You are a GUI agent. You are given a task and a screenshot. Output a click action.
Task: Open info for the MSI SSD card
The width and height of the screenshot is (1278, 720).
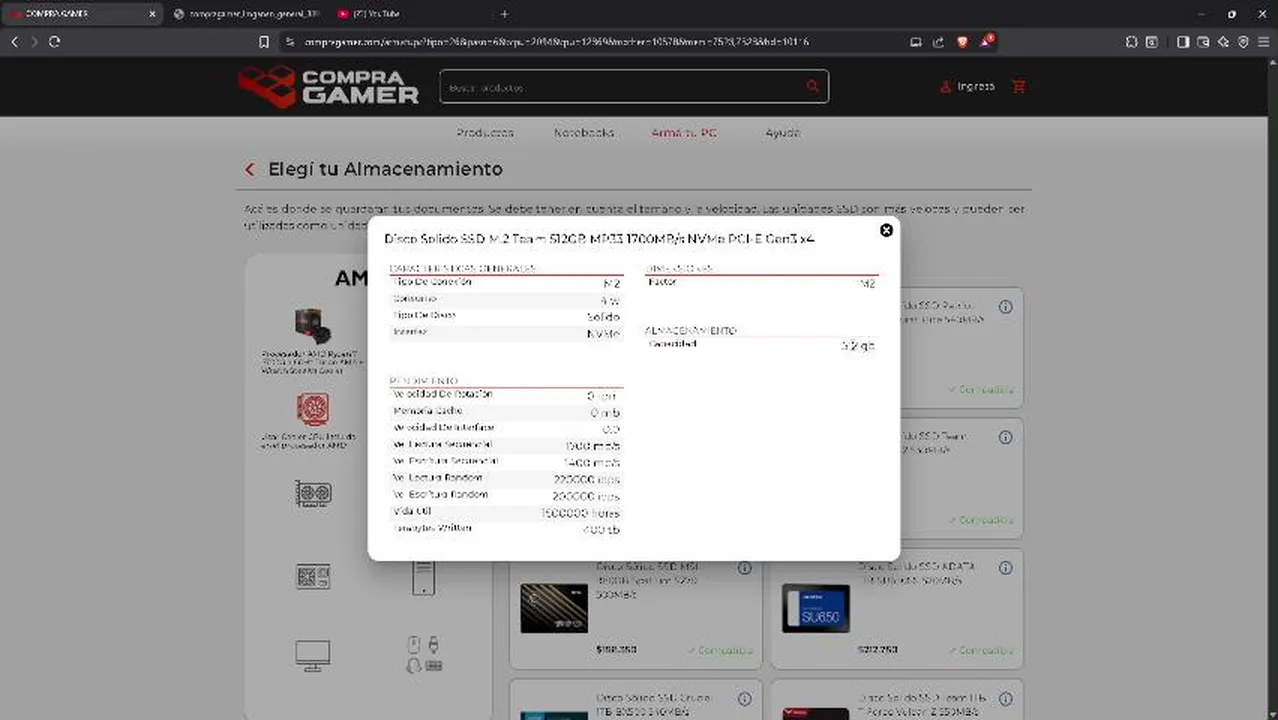(744, 568)
